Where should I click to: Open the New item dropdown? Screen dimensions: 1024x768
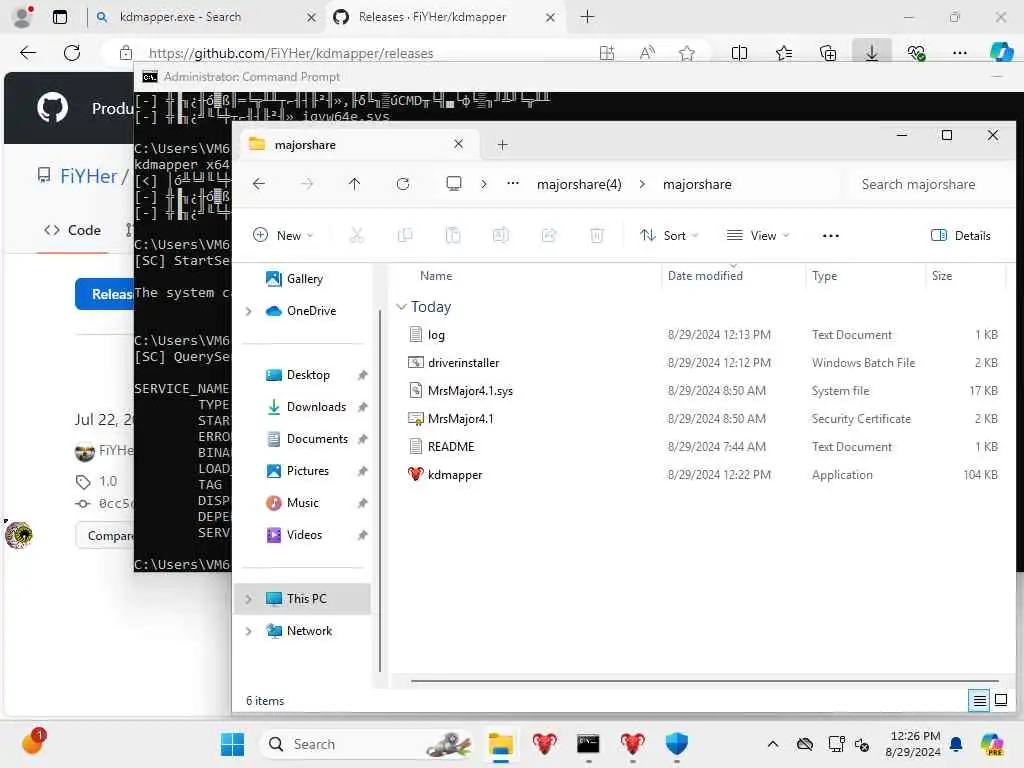pyautogui.click(x=283, y=236)
